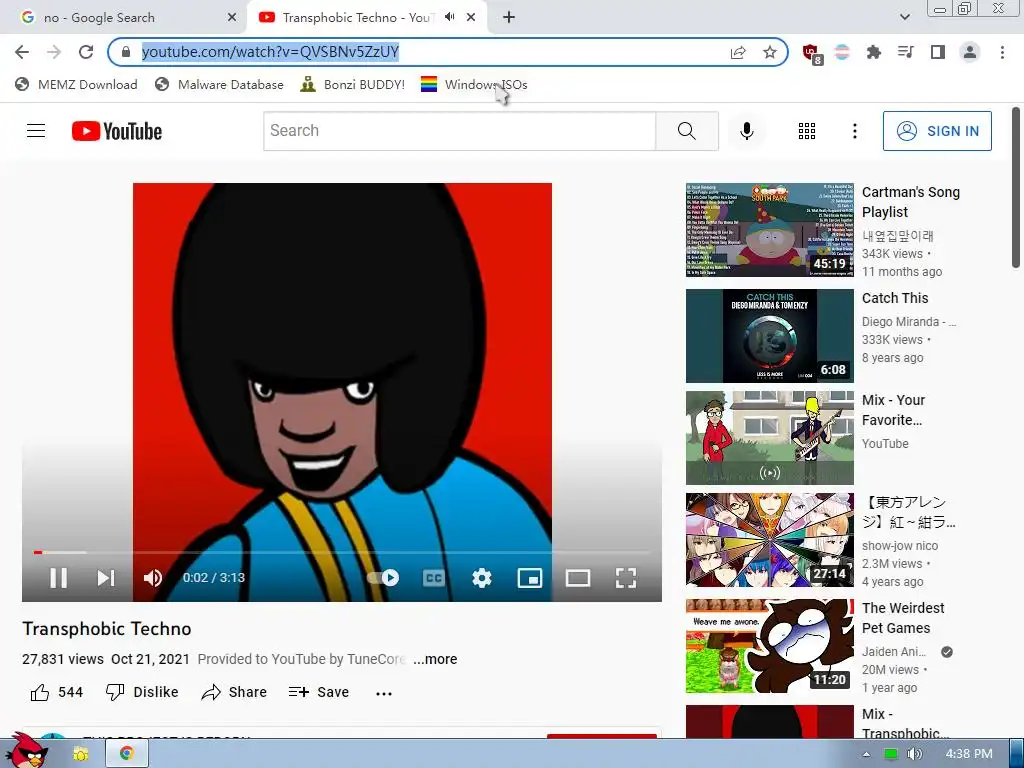
Task: Open the player settings gear
Action: [x=482, y=578]
